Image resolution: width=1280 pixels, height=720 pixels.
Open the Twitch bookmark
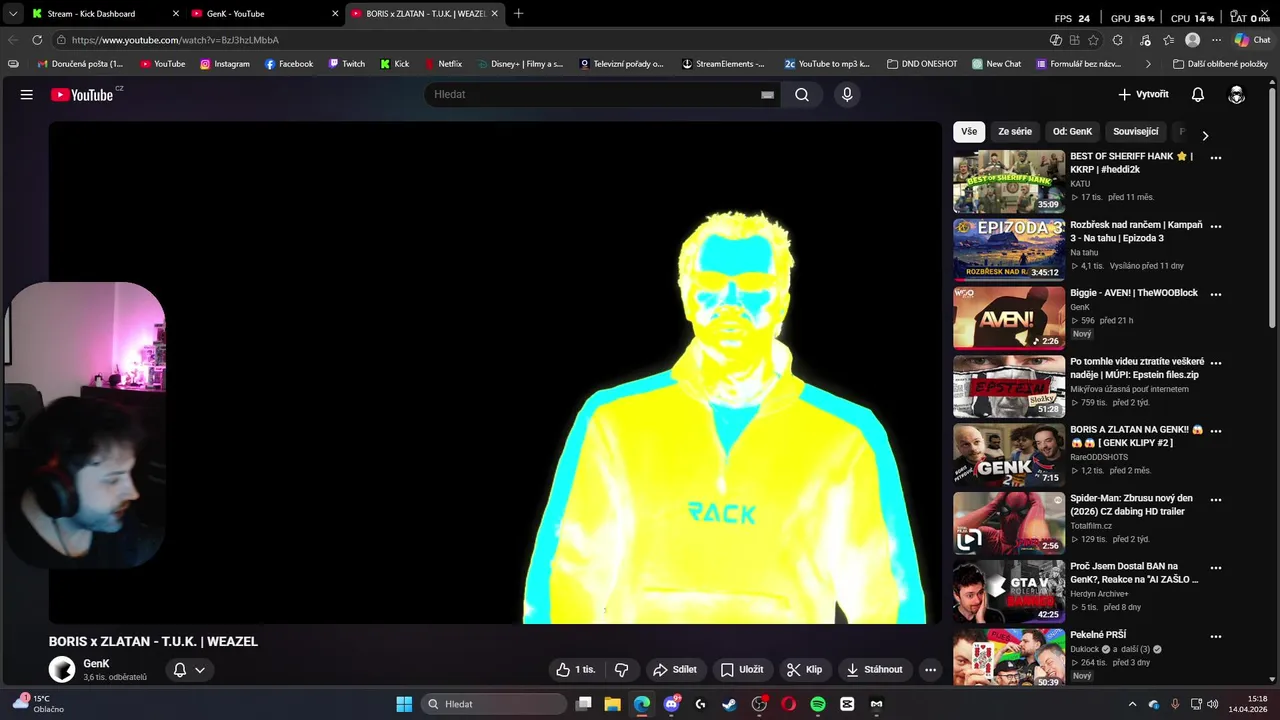(x=347, y=64)
